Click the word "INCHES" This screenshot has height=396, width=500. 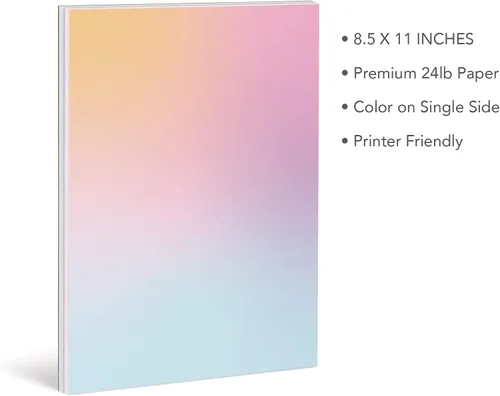445,39
